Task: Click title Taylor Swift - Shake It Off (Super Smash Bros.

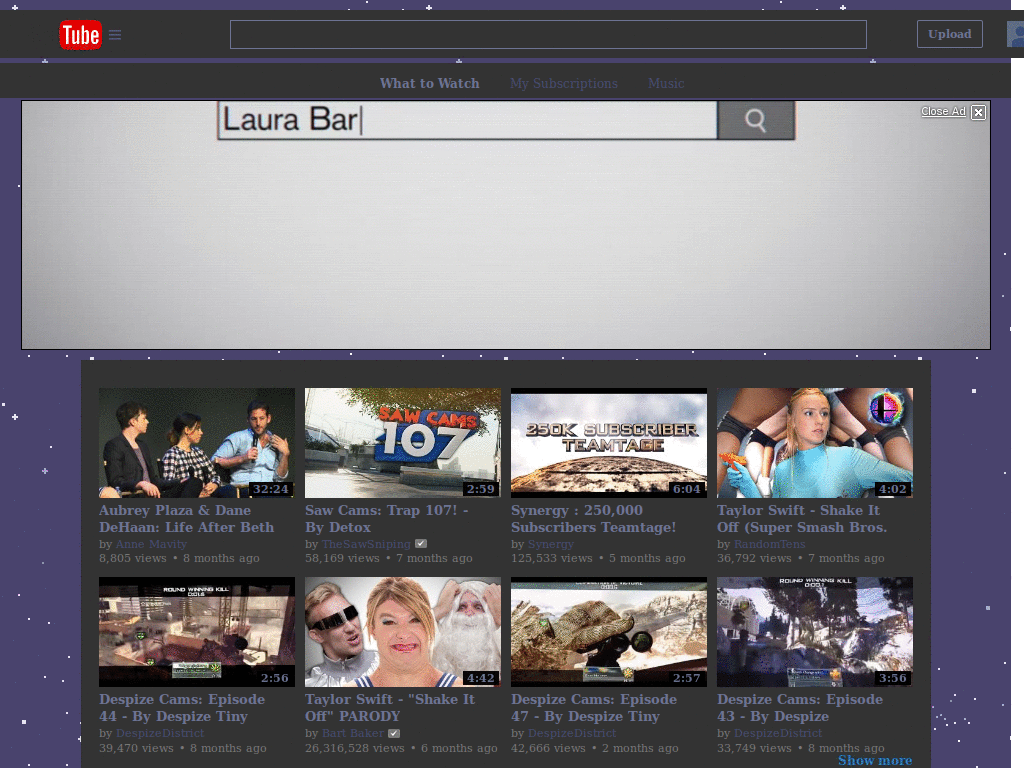Action: click(x=802, y=519)
